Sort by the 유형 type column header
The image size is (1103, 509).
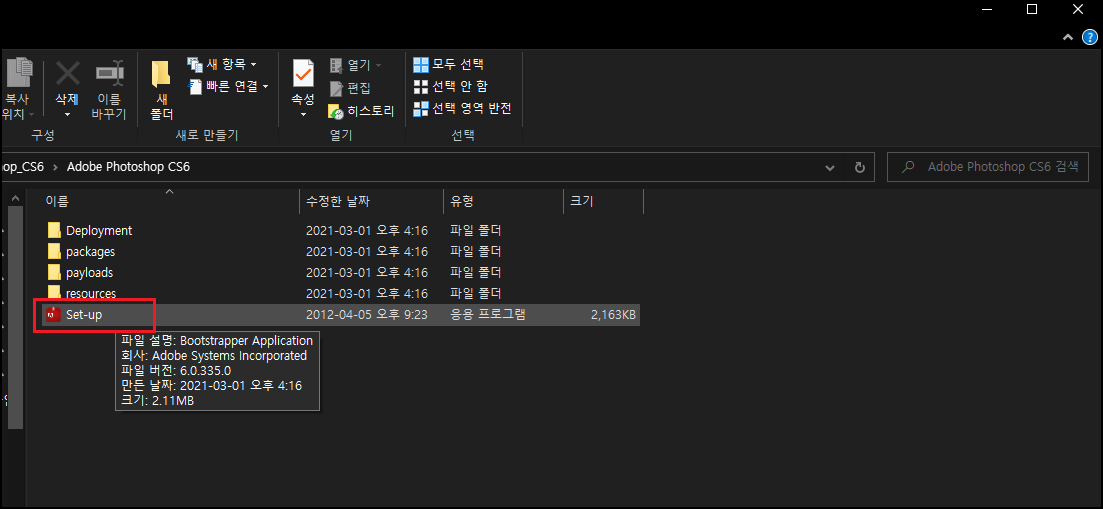[x=503, y=201]
